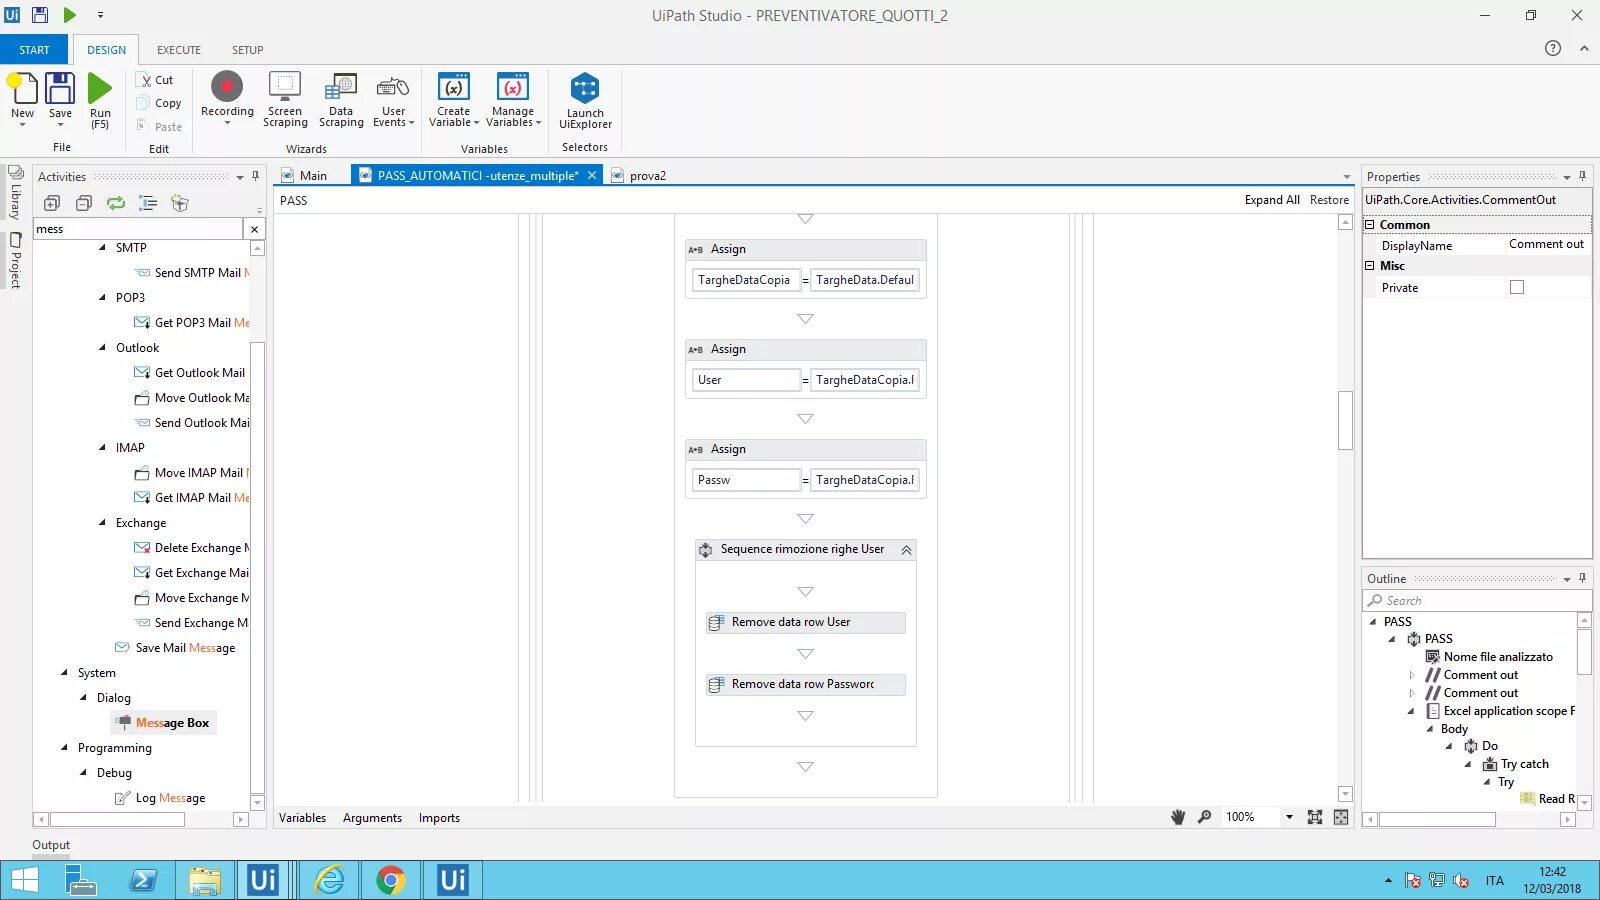The height and width of the screenshot is (900, 1600).
Task: Select the Log Message activity
Action: (x=161, y=798)
